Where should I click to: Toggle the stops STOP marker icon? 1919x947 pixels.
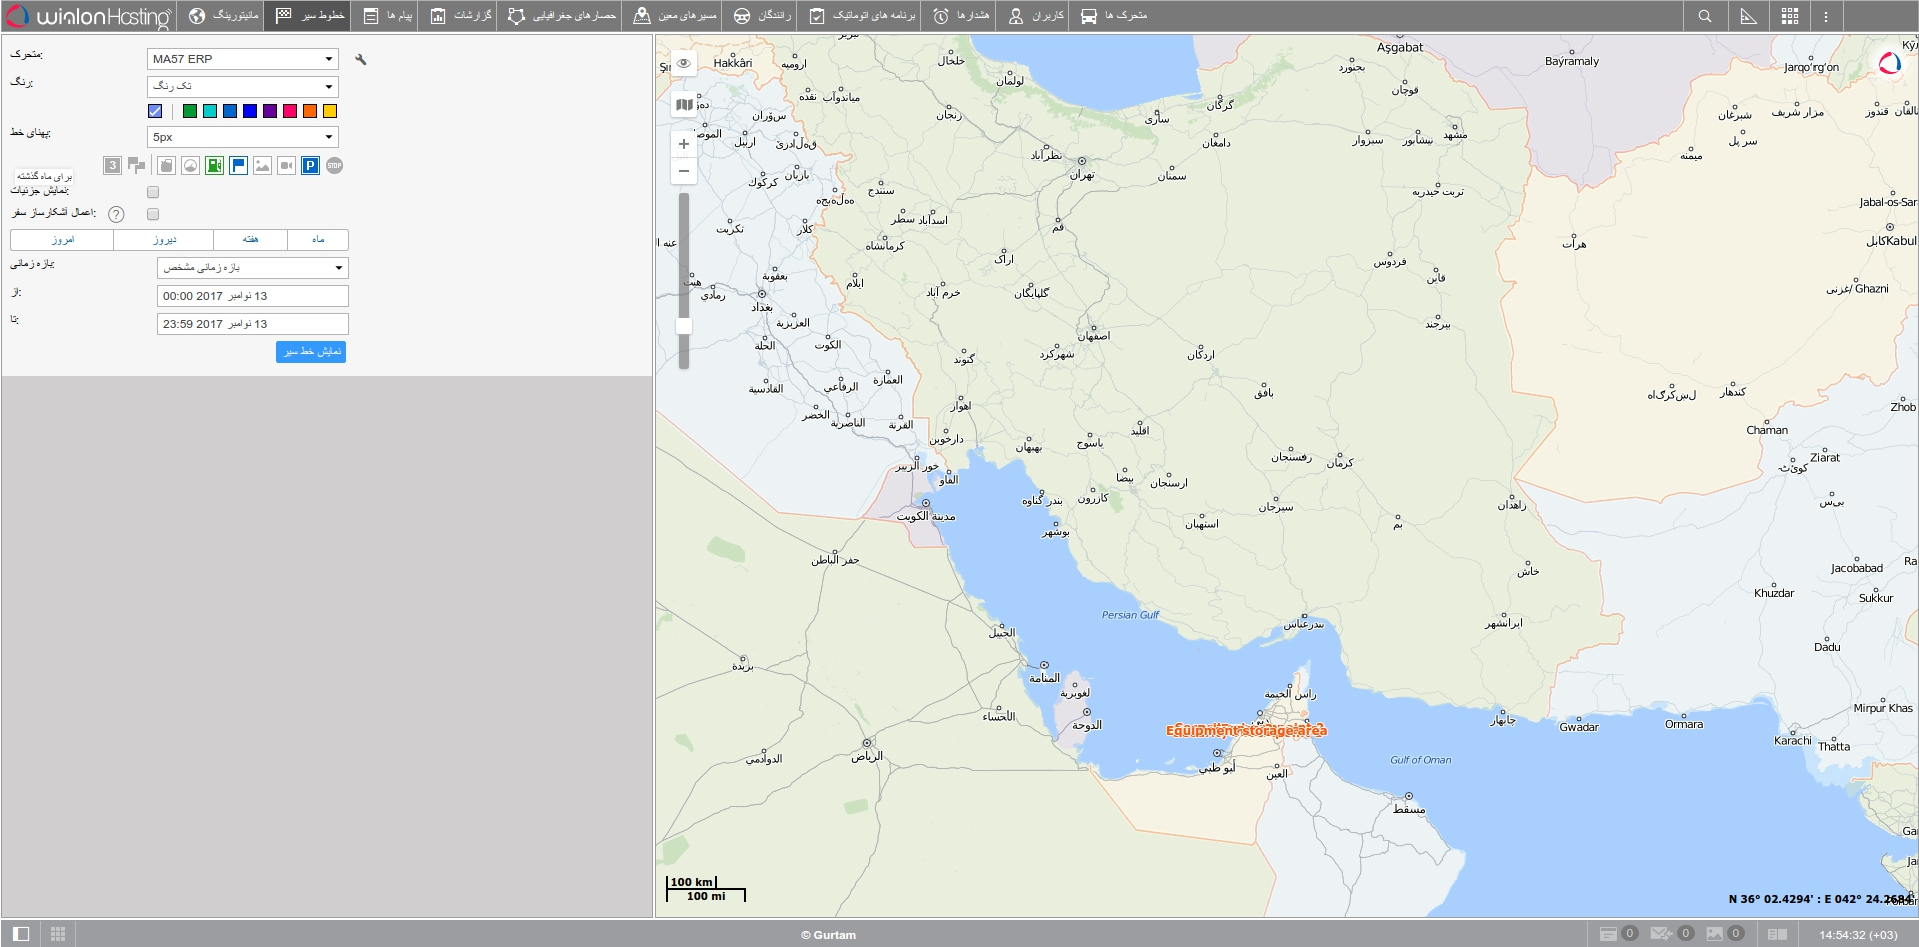334,165
